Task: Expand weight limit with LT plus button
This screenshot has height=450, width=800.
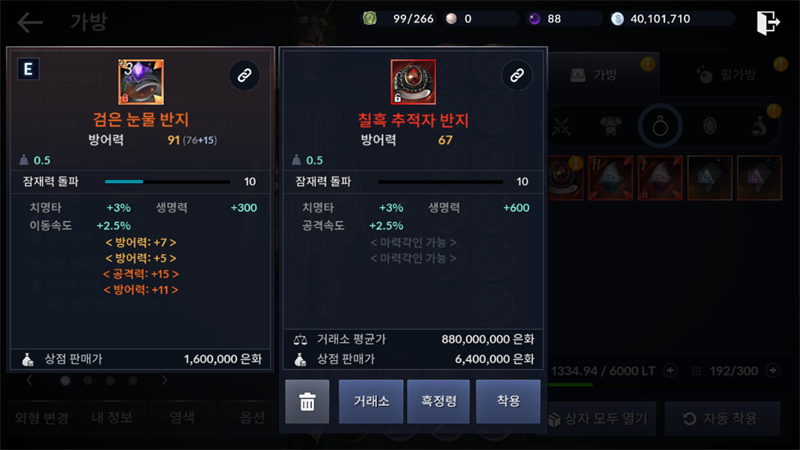Action: point(670,370)
